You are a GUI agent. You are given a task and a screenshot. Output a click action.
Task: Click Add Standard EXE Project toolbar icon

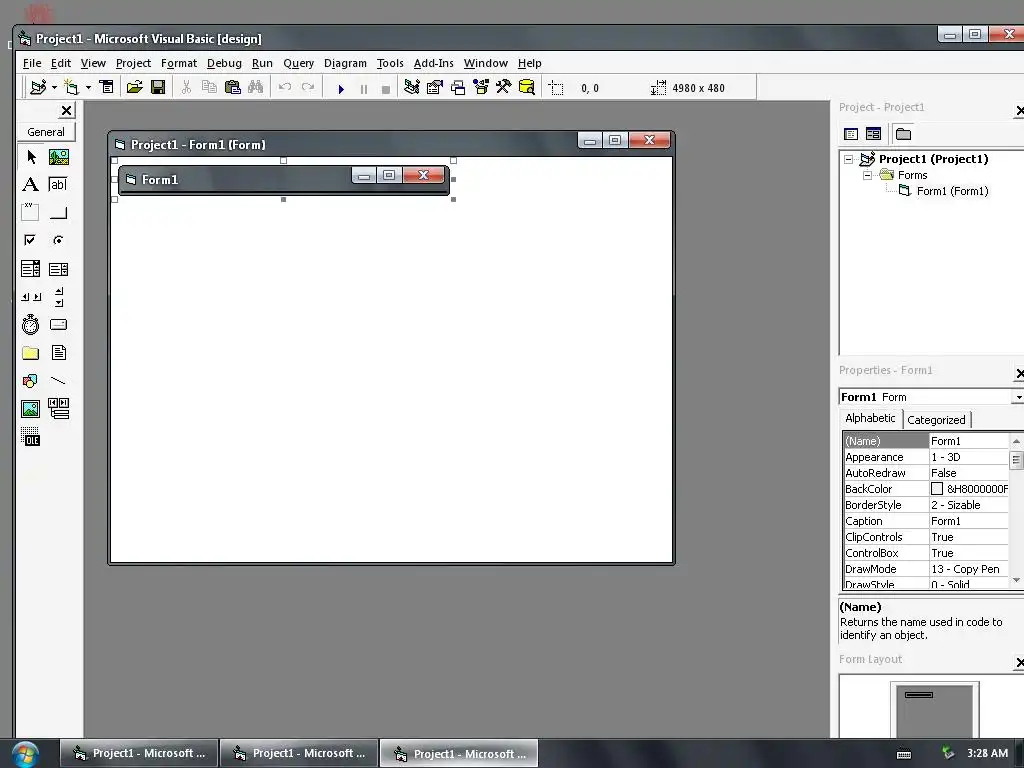coord(39,87)
